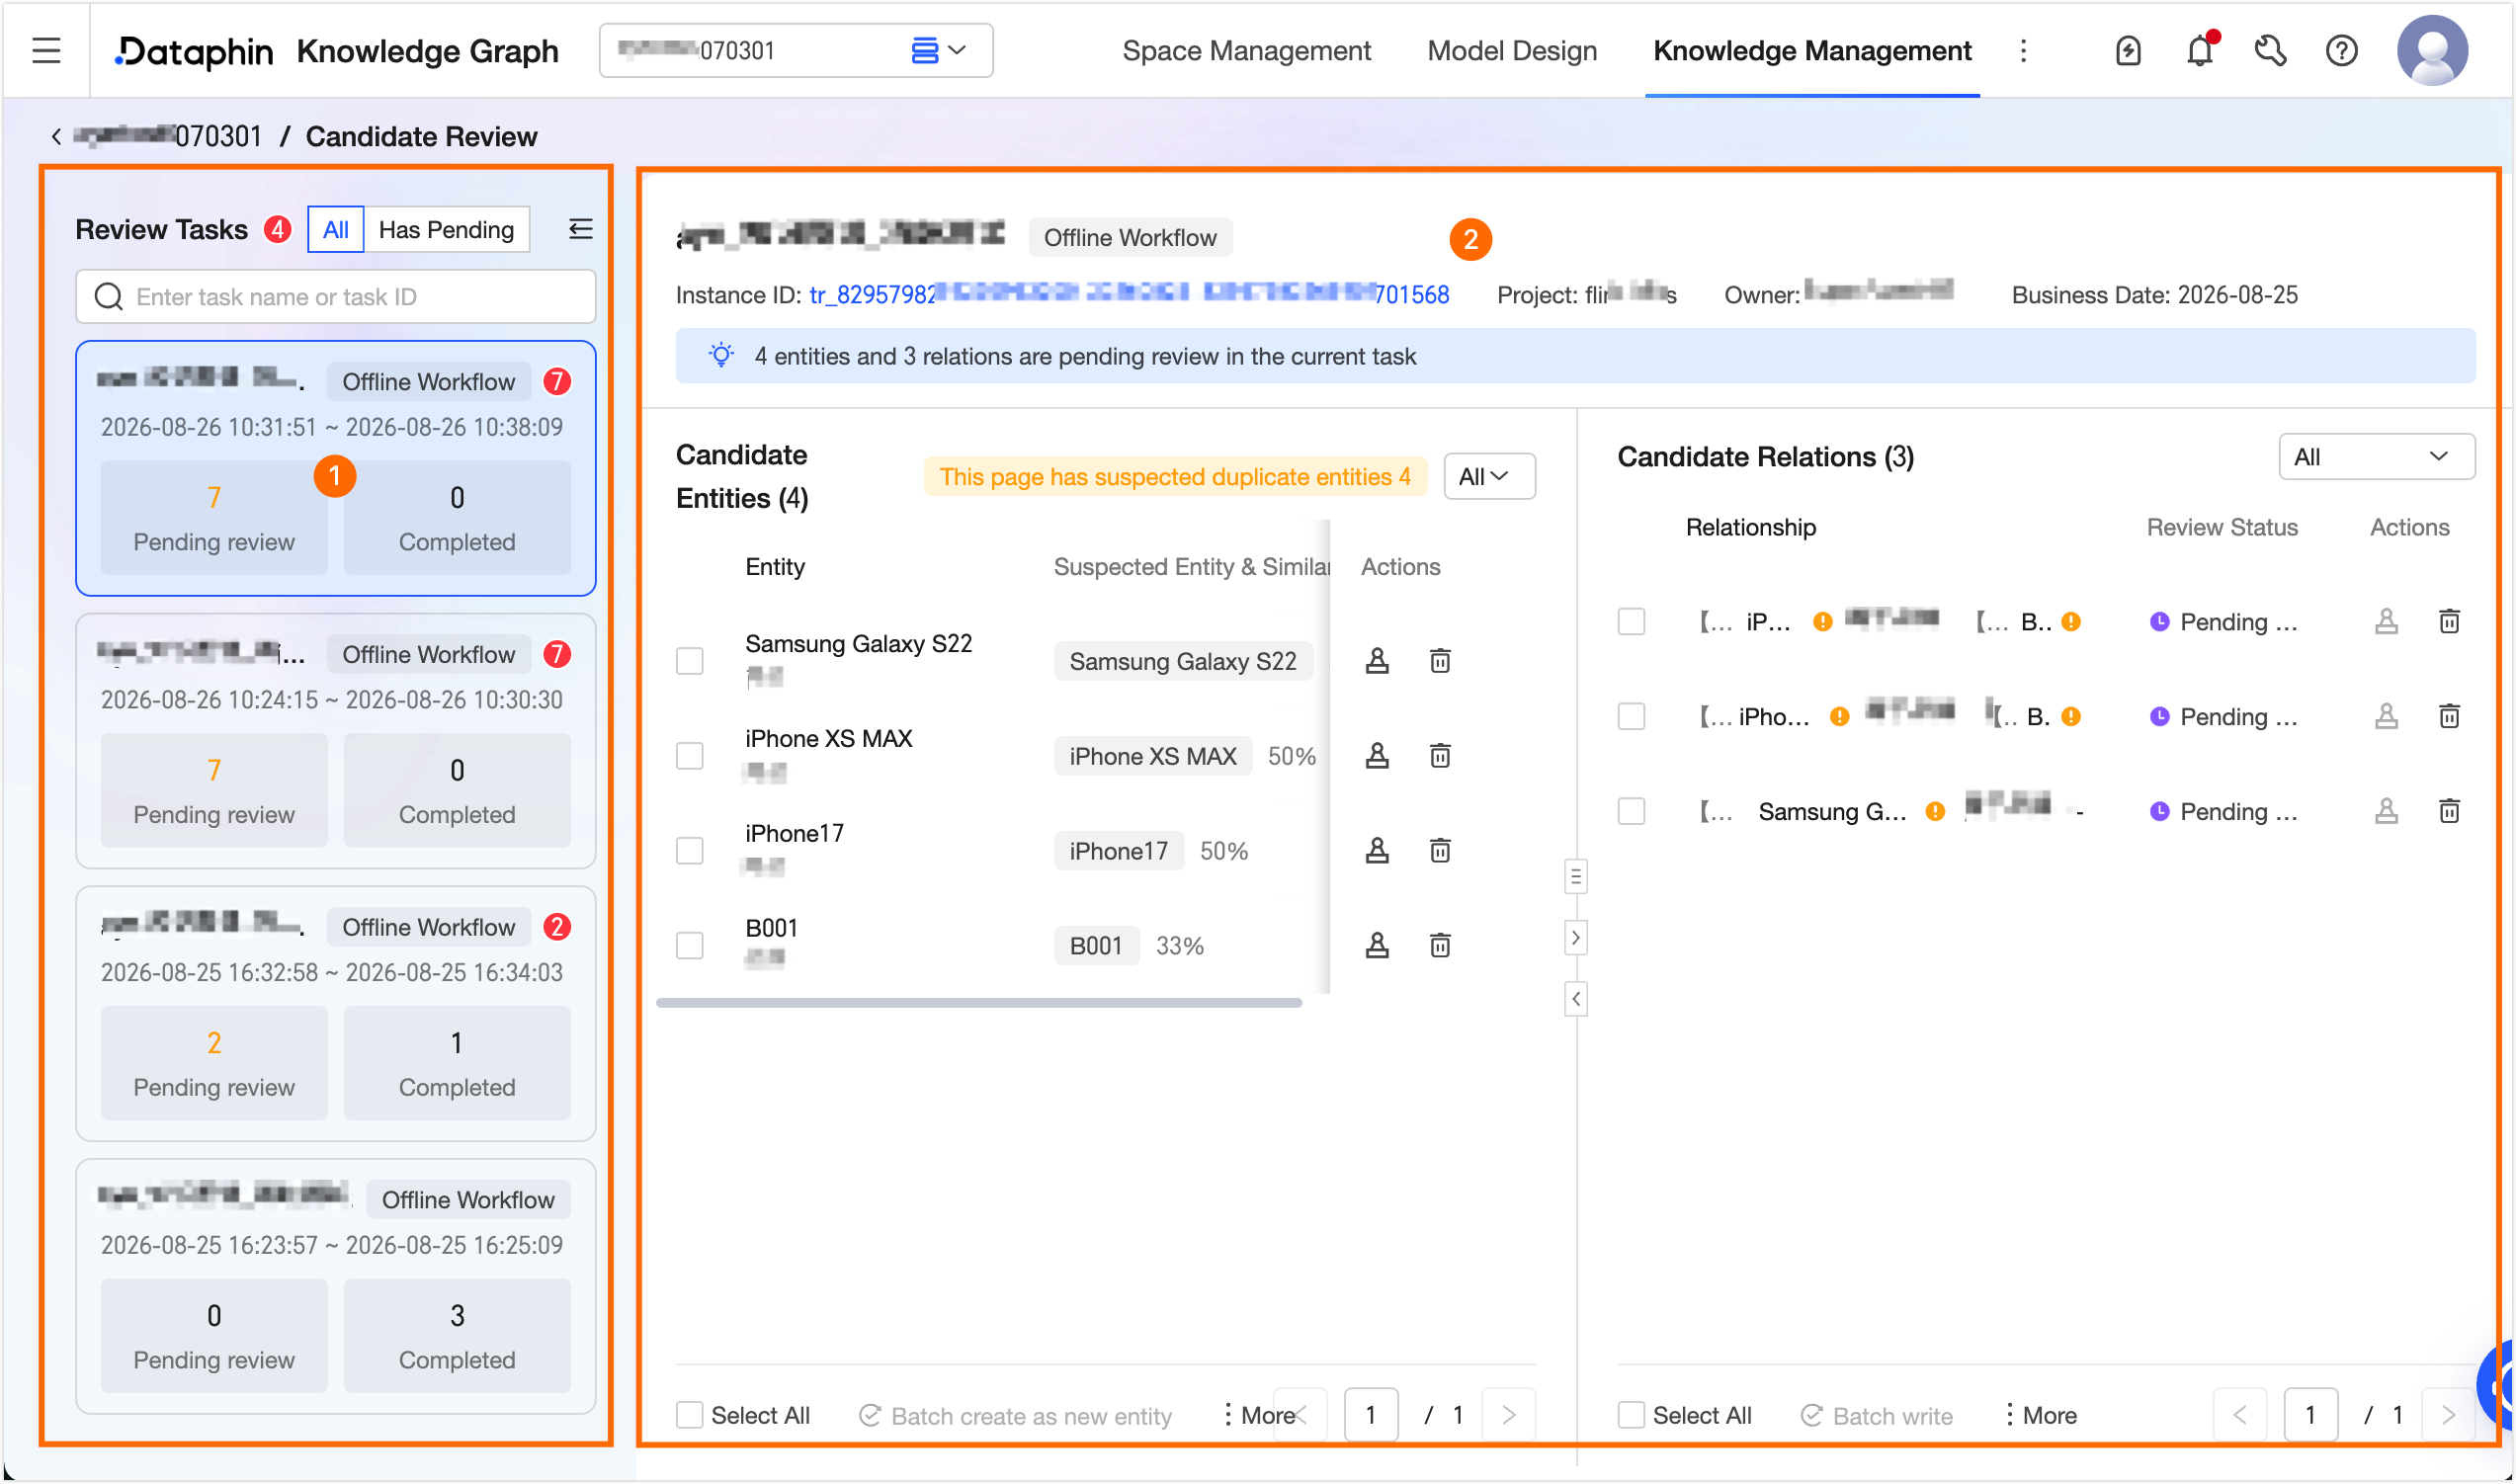
Task: Click the task name search field
Action: tap(336, 297)
